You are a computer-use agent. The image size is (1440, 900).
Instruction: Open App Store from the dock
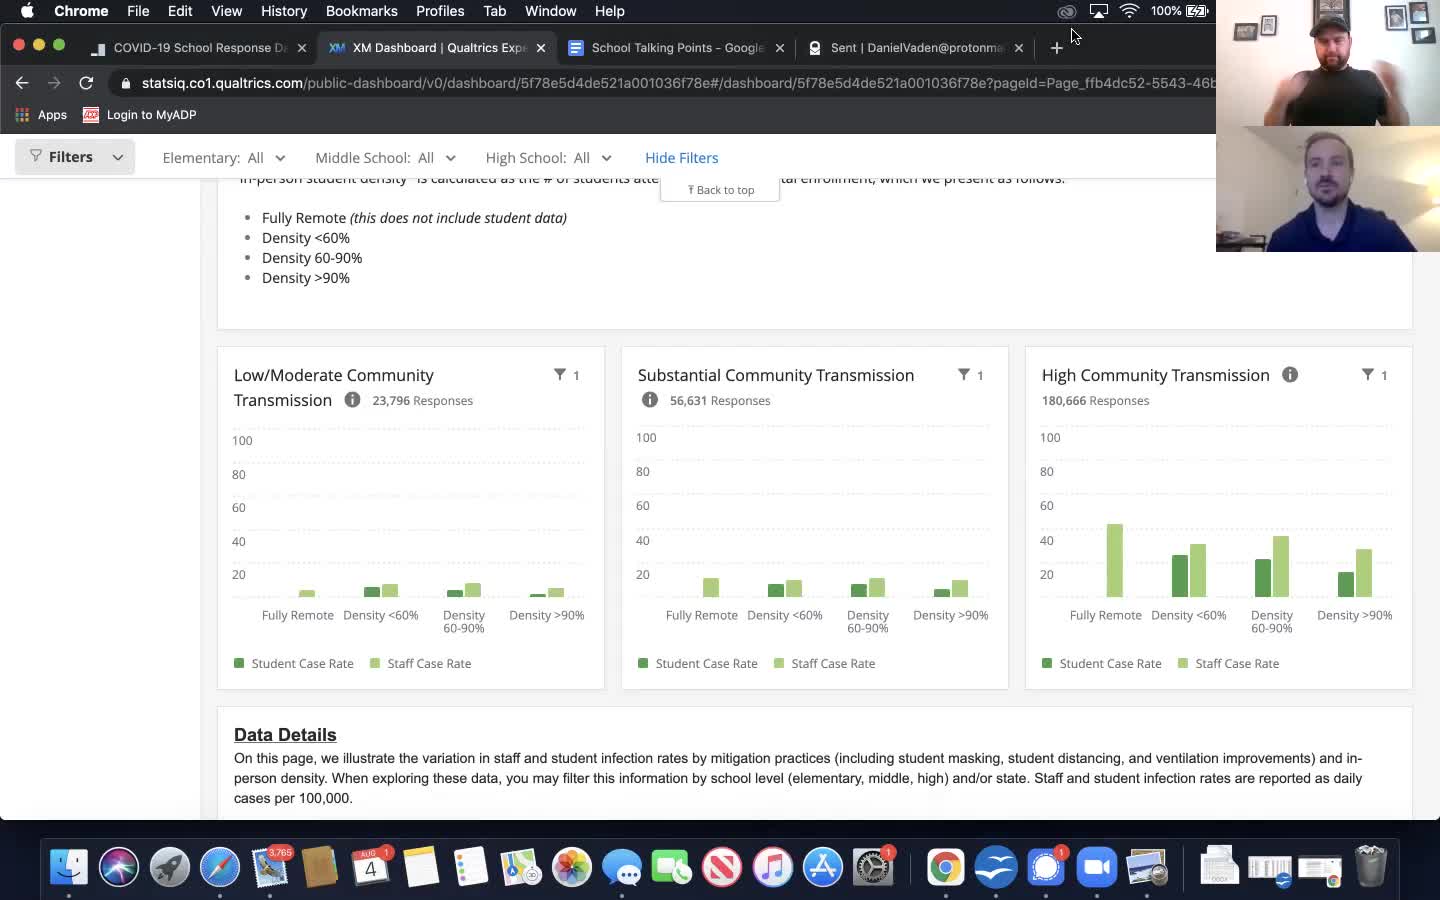coord(823,867)
